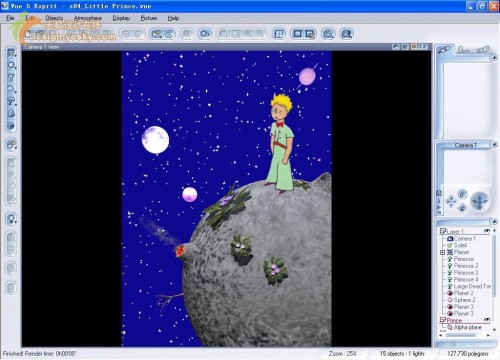
Task: Open the Picture menu
Action: [x=149, y=18]
